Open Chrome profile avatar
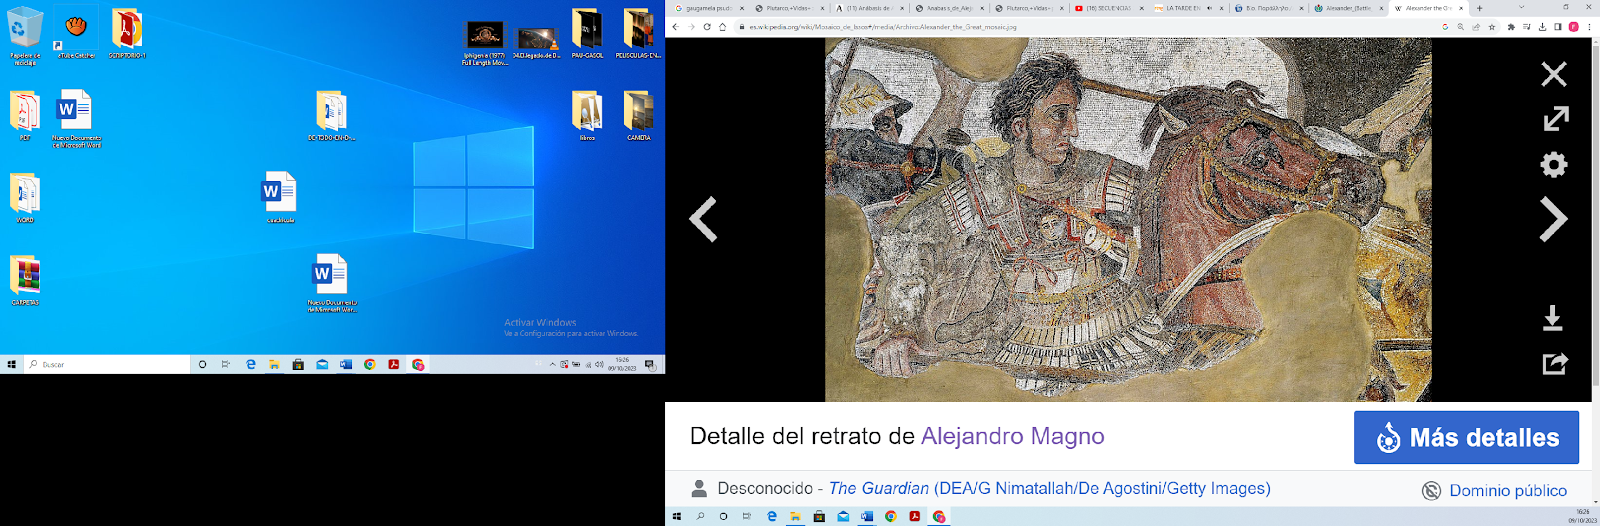 1573,27
